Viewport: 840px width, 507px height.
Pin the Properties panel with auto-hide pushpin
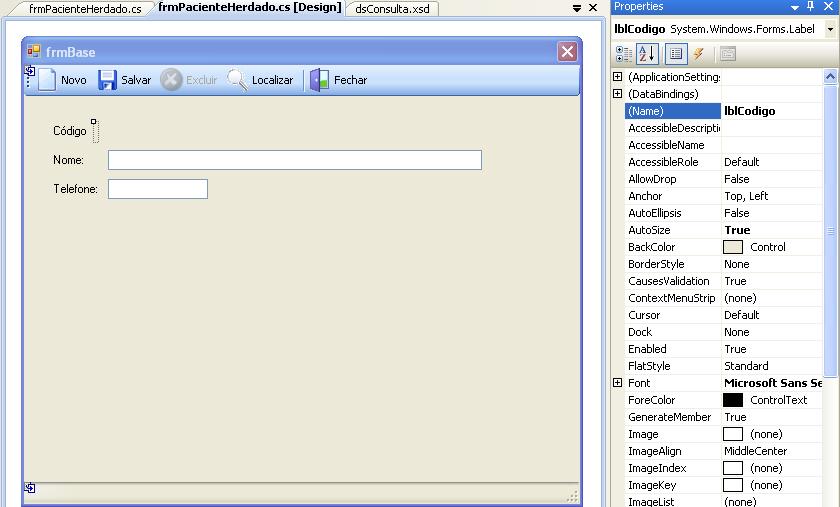pos(810,7)
